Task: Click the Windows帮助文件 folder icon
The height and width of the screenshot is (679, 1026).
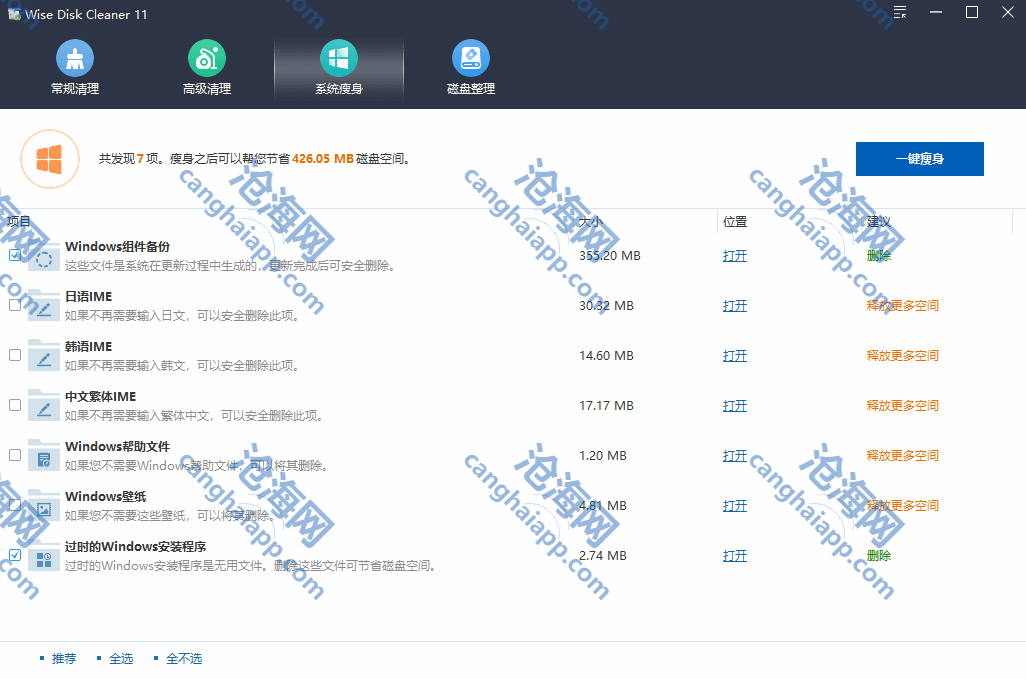Action: coord(43,456)
